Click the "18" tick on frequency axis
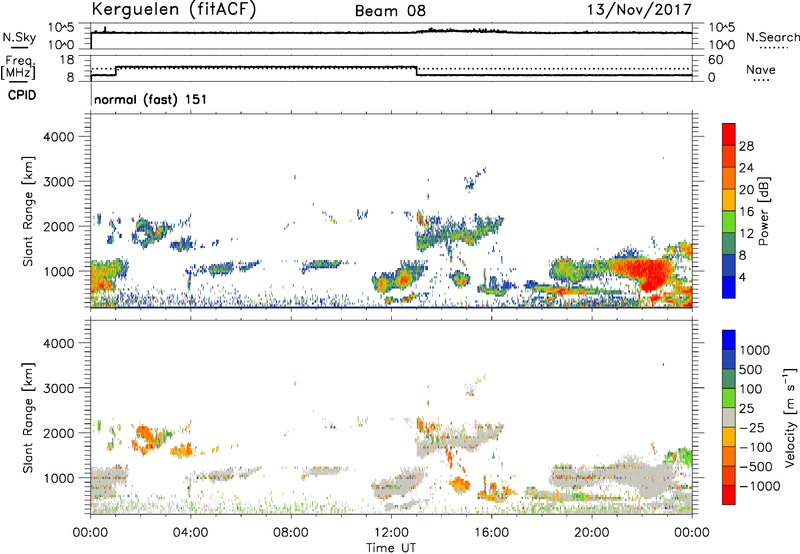Screen dimensions: 800x554 pyautogui.click(x=67, y=60)
